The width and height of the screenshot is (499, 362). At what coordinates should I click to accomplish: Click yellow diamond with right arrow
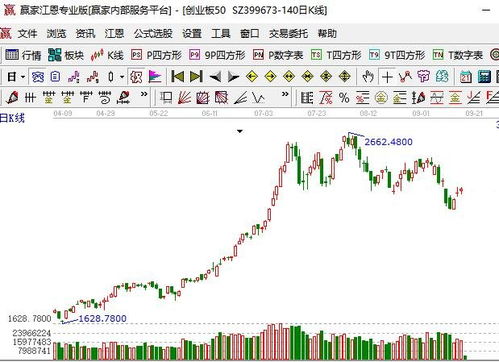(x=270, y=77)
